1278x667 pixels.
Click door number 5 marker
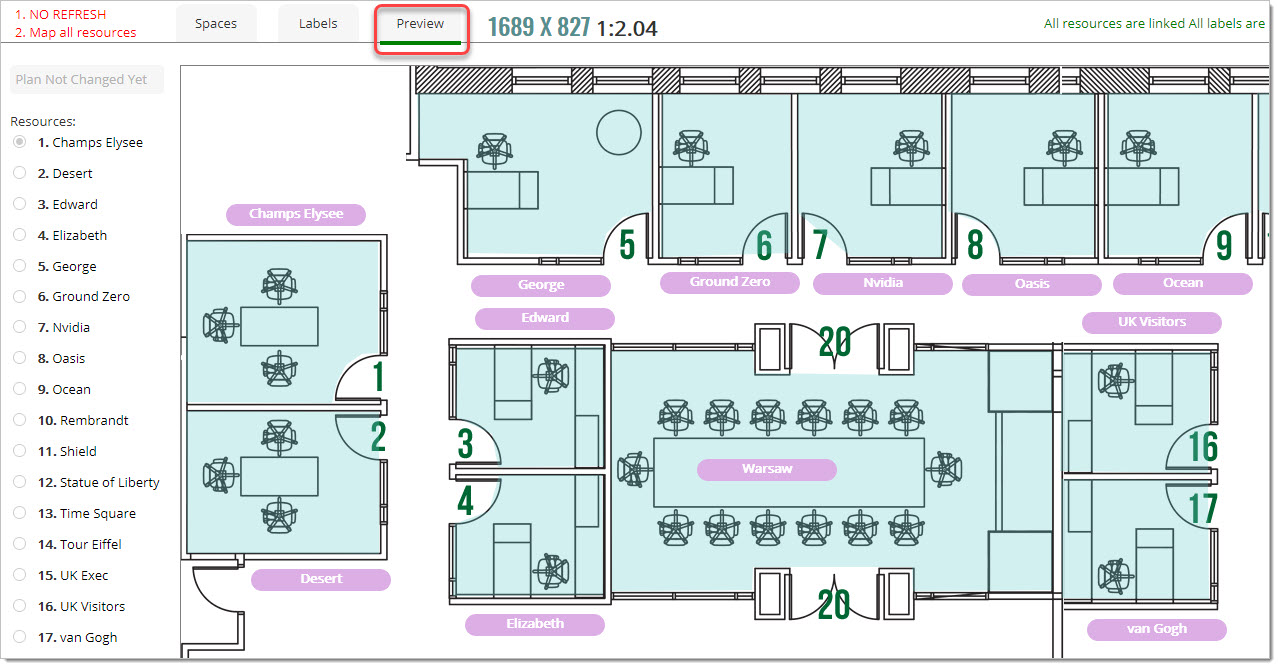point(627,245)
